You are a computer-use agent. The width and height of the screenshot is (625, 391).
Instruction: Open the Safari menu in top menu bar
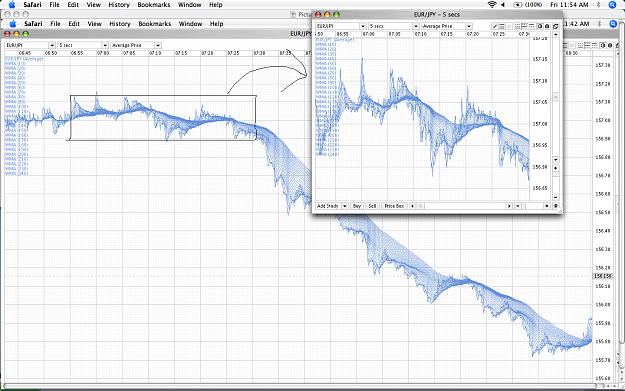[33, 5]
